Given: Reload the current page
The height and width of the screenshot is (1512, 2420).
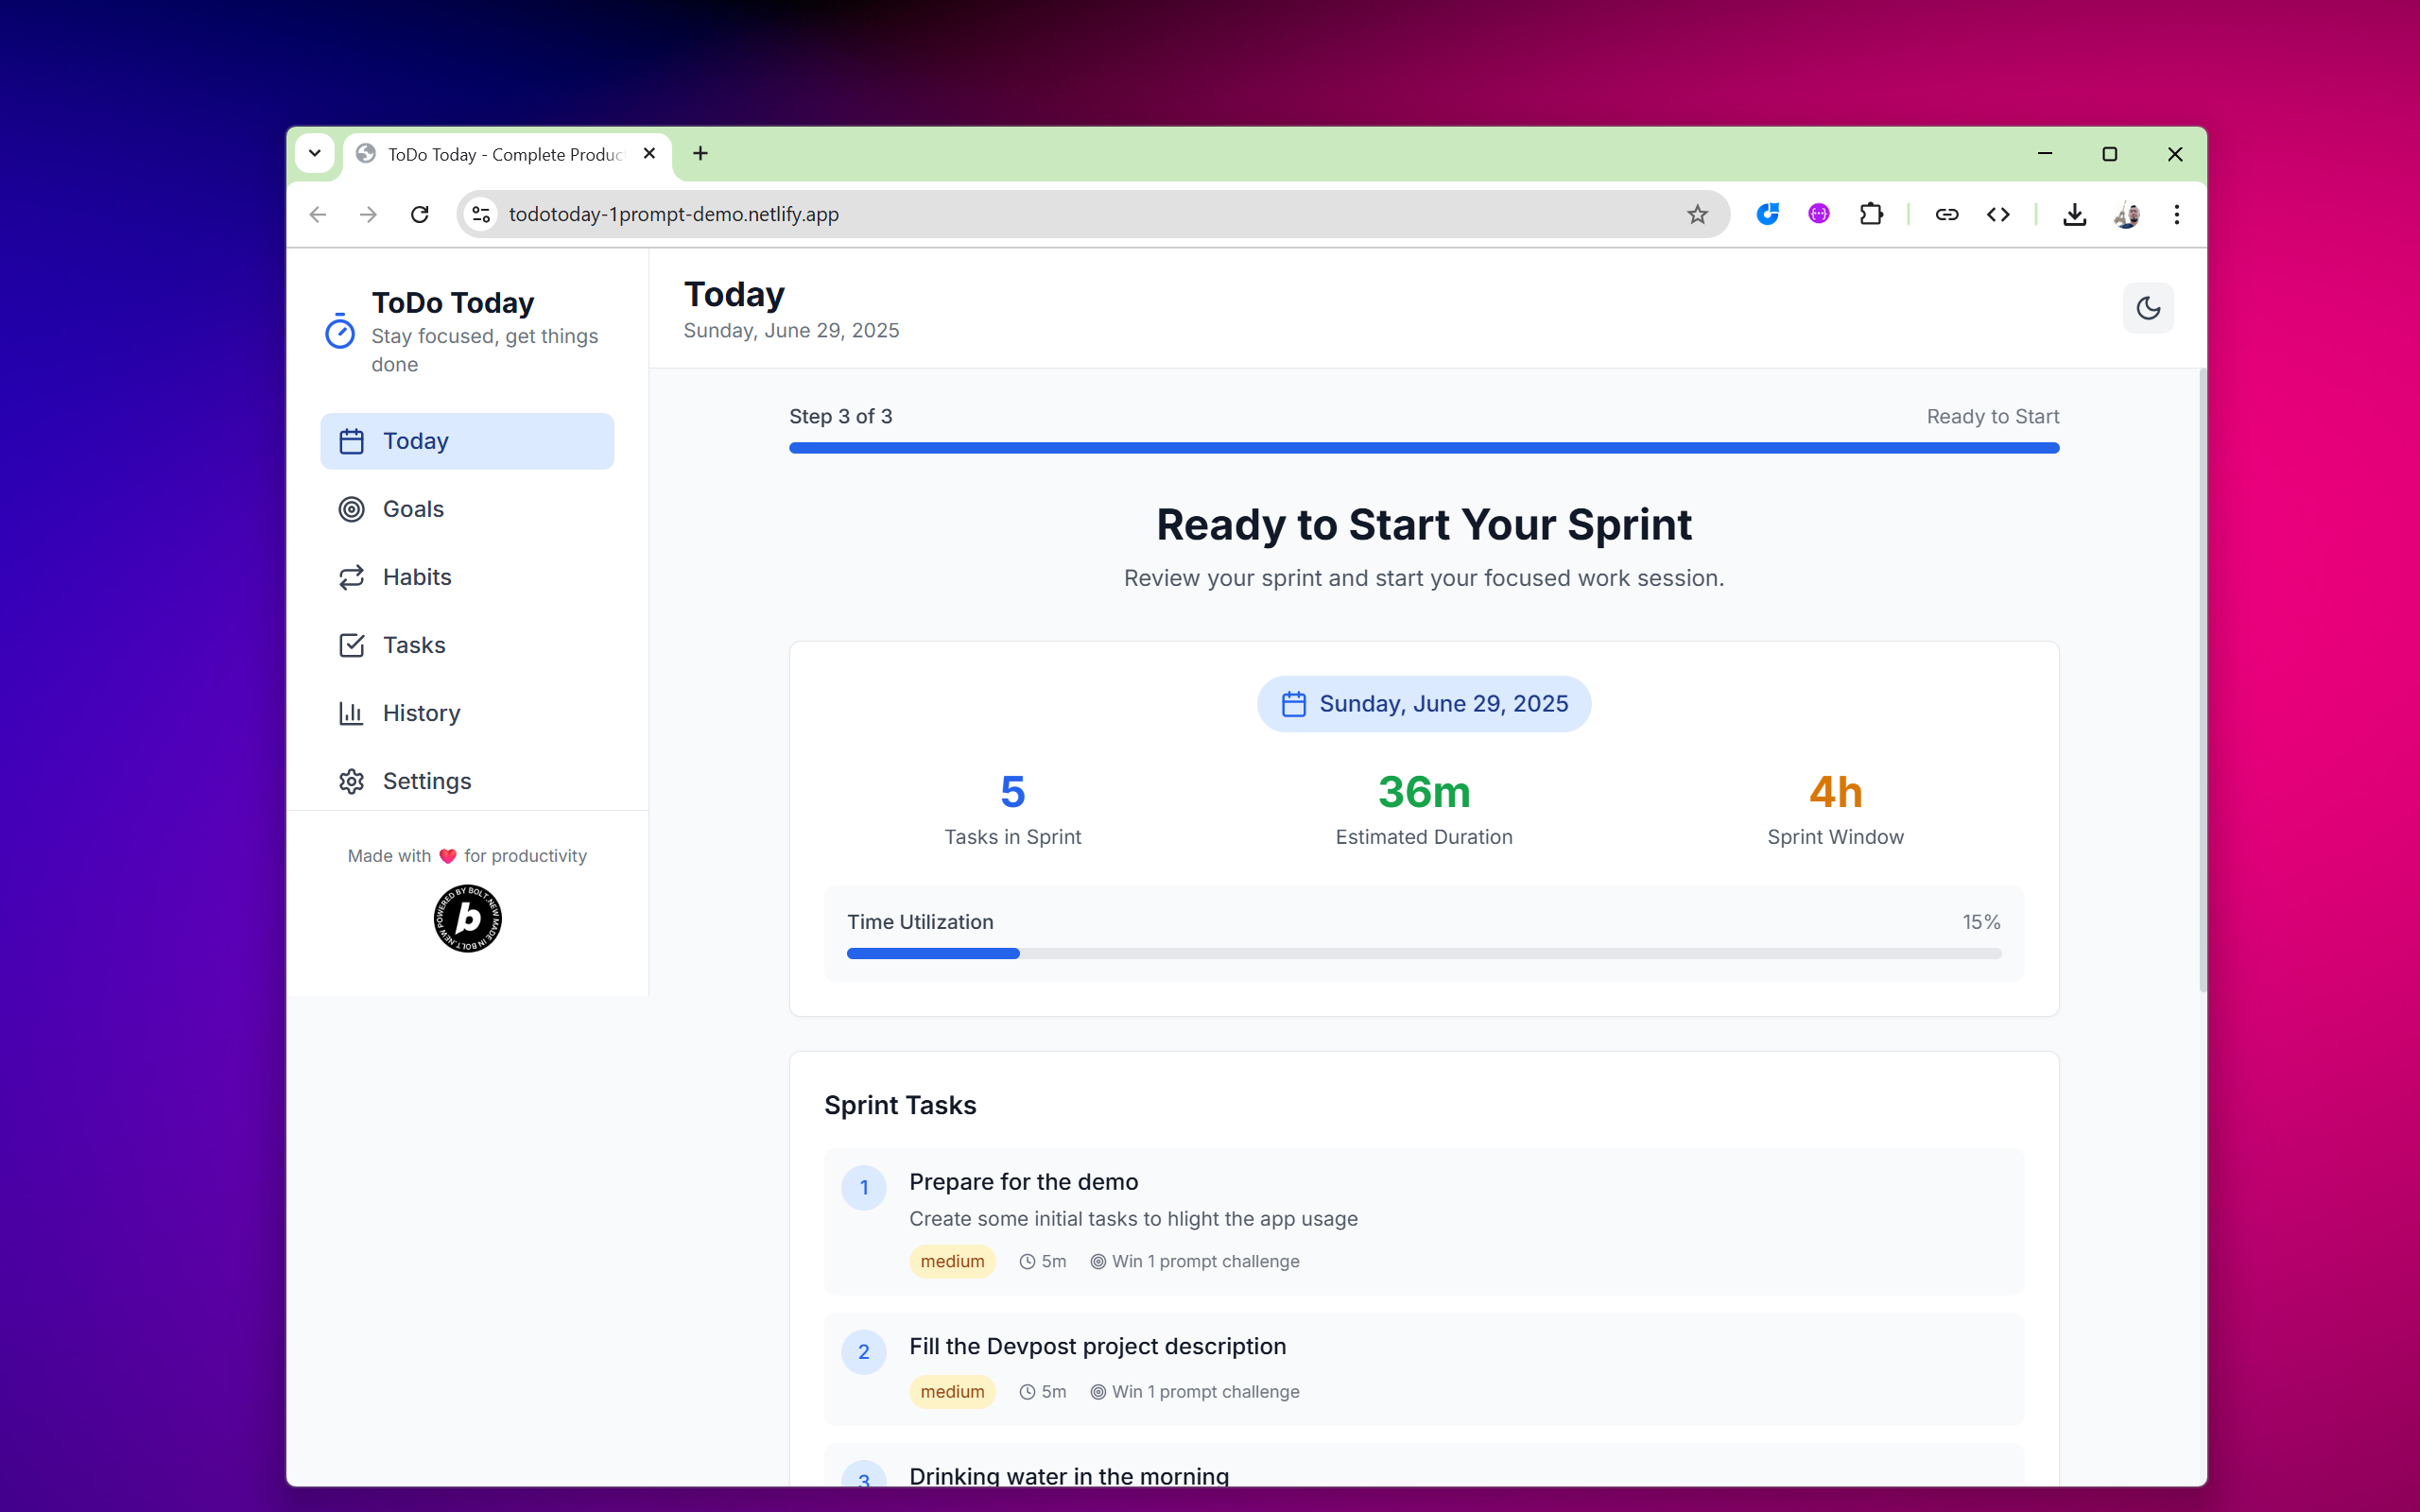Looking at the screenshot, I should point(420,214).
